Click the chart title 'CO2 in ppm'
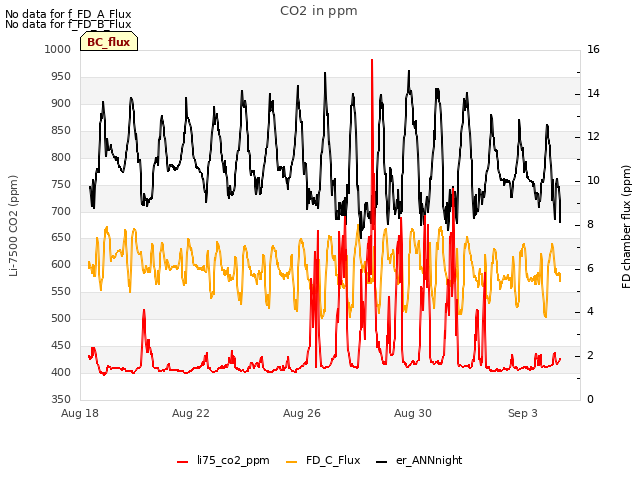 point(318,11)
